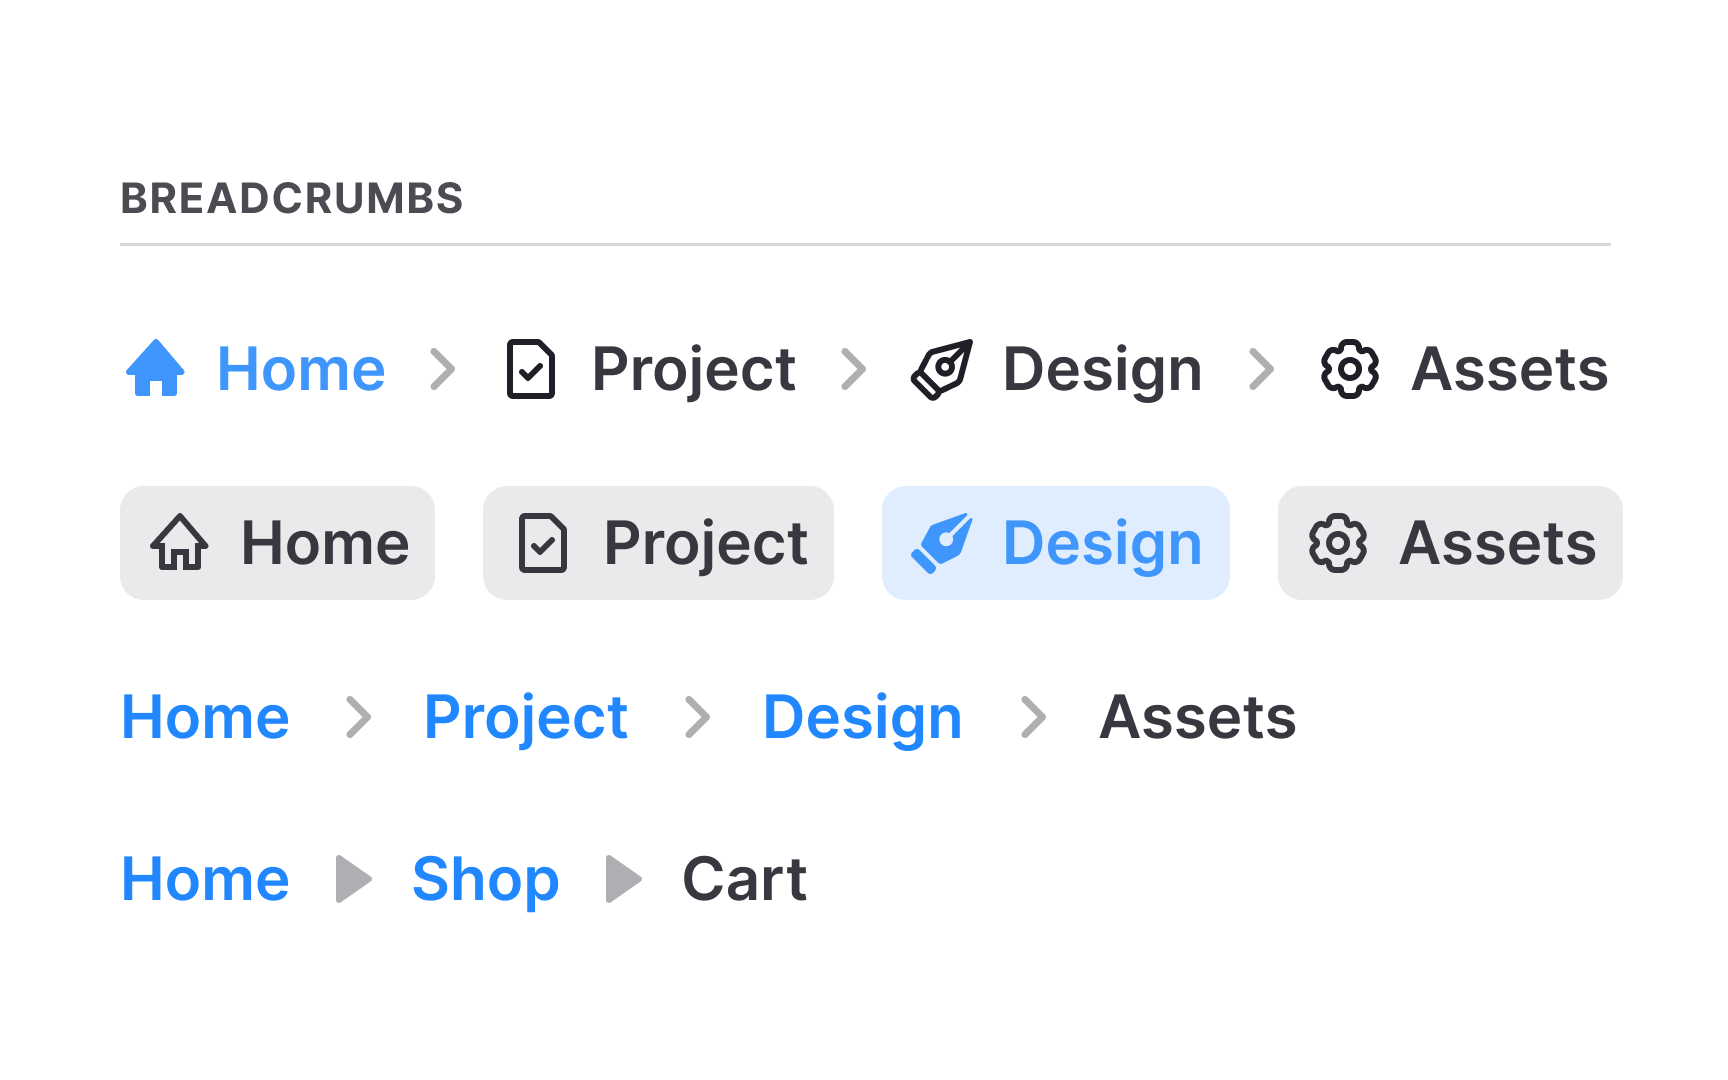Click the Assets pill button

[1449, 543]
